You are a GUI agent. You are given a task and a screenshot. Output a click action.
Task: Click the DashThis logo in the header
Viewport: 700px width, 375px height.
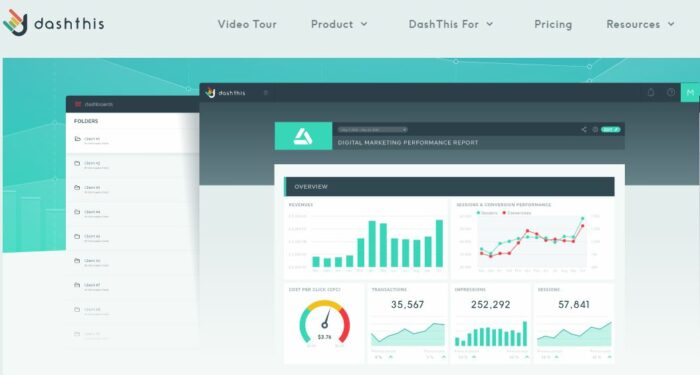pyautogui.click(x=54, y=23)
